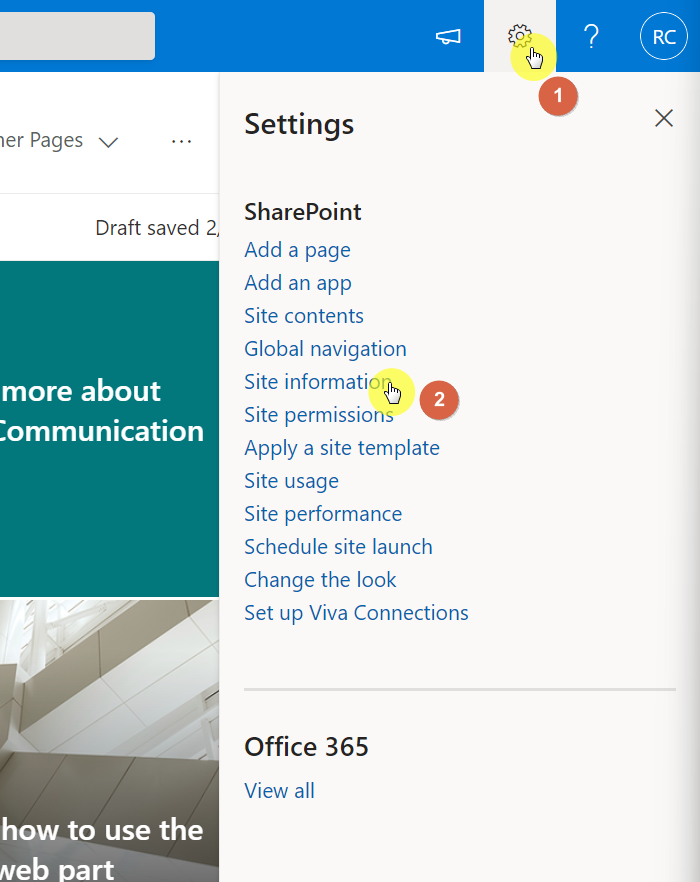Click into the search box
This screenshot has width=700, height=882.
77,36
